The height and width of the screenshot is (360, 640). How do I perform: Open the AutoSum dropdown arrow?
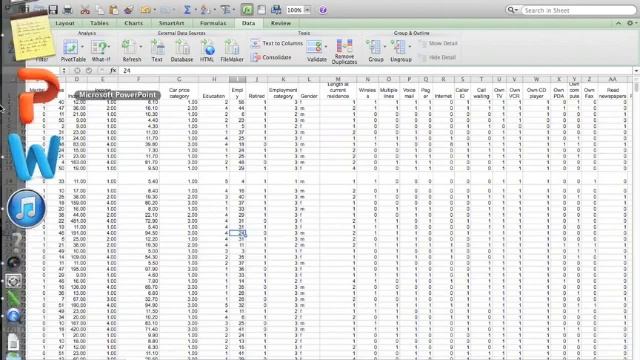click(x=195, y=10)
